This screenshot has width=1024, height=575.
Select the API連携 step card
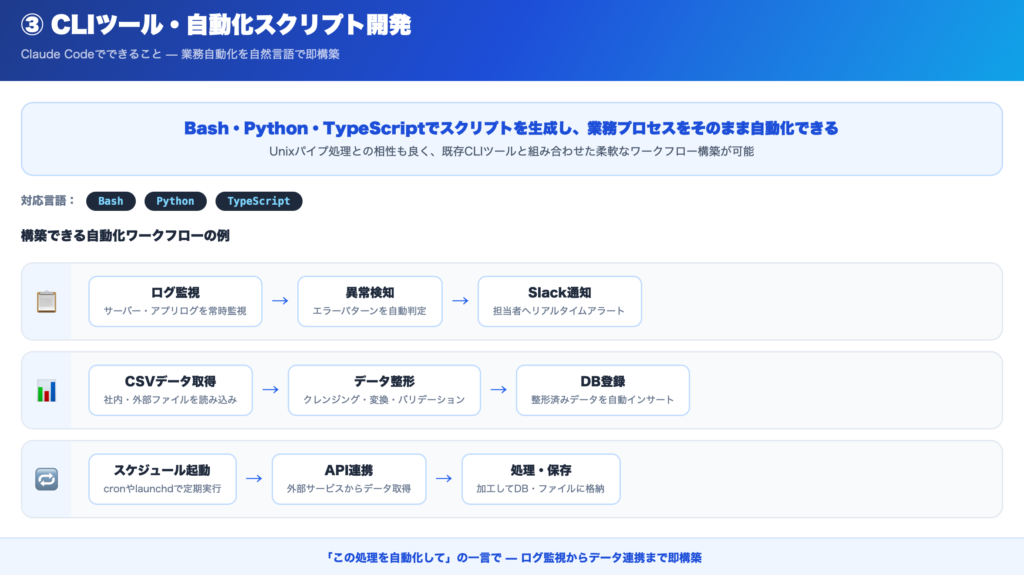point(349,479)
